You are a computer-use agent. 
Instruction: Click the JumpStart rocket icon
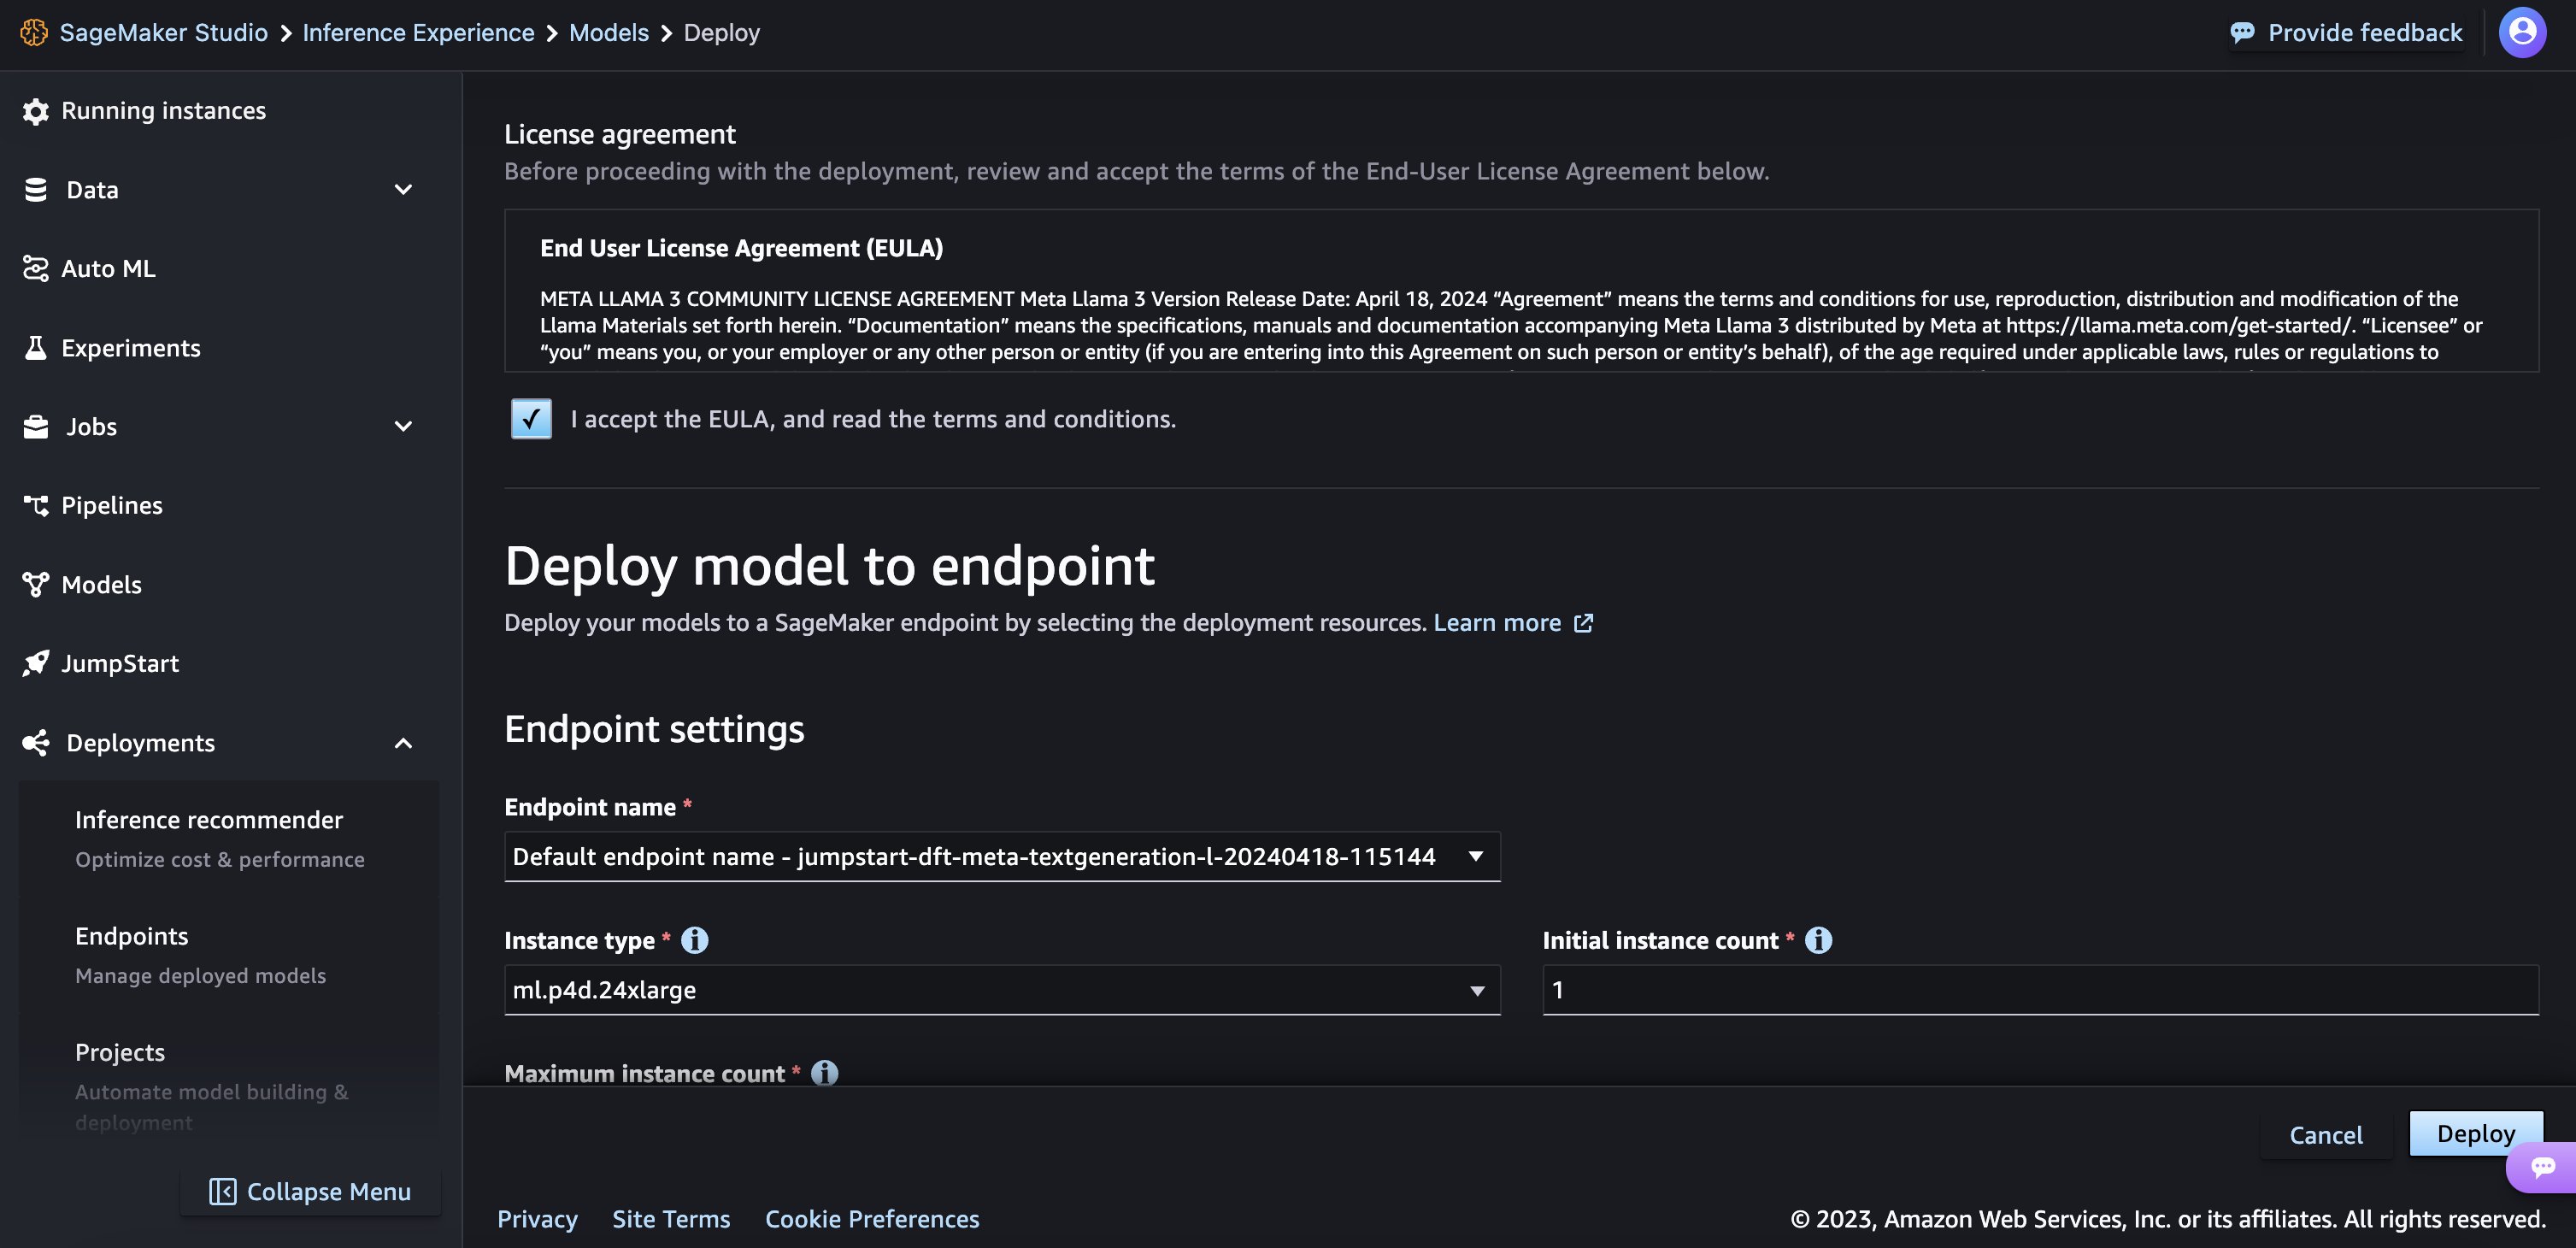tap(36, 663)
